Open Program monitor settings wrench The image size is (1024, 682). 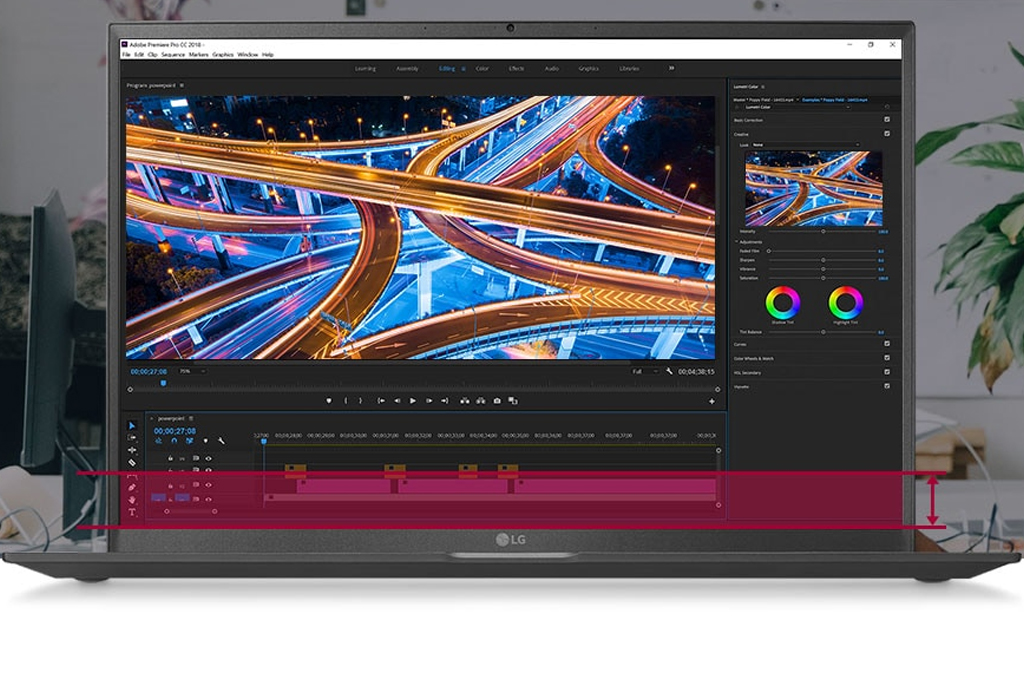pos(669,371)
